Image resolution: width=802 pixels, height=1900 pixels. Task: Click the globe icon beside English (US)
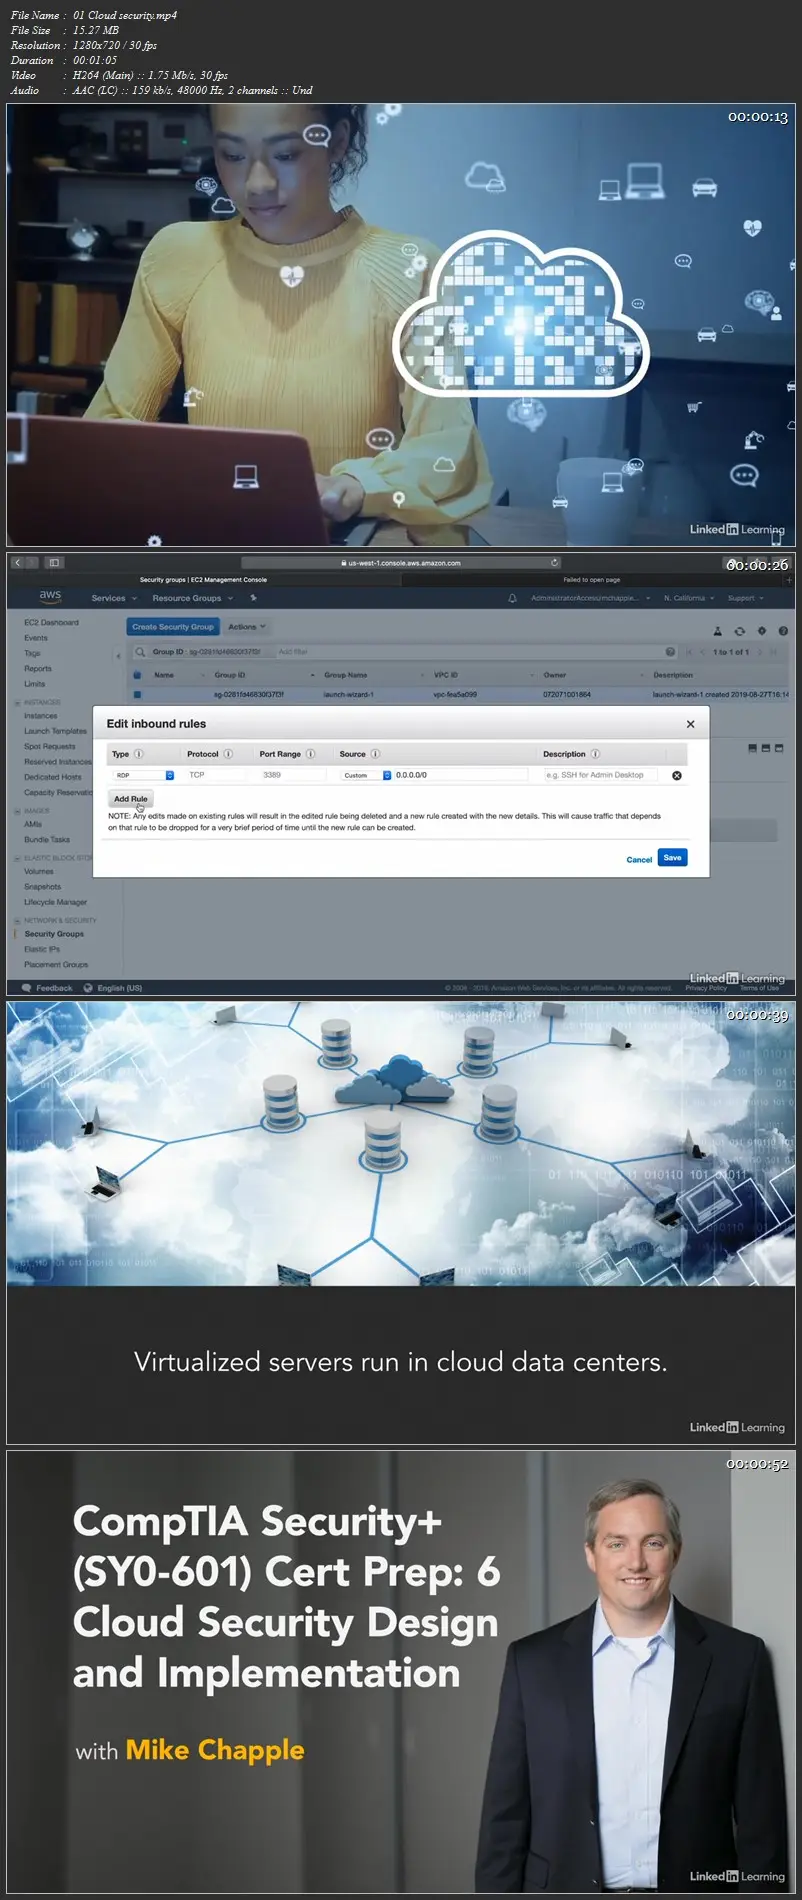pyautogui.click(x=88, y=988)
